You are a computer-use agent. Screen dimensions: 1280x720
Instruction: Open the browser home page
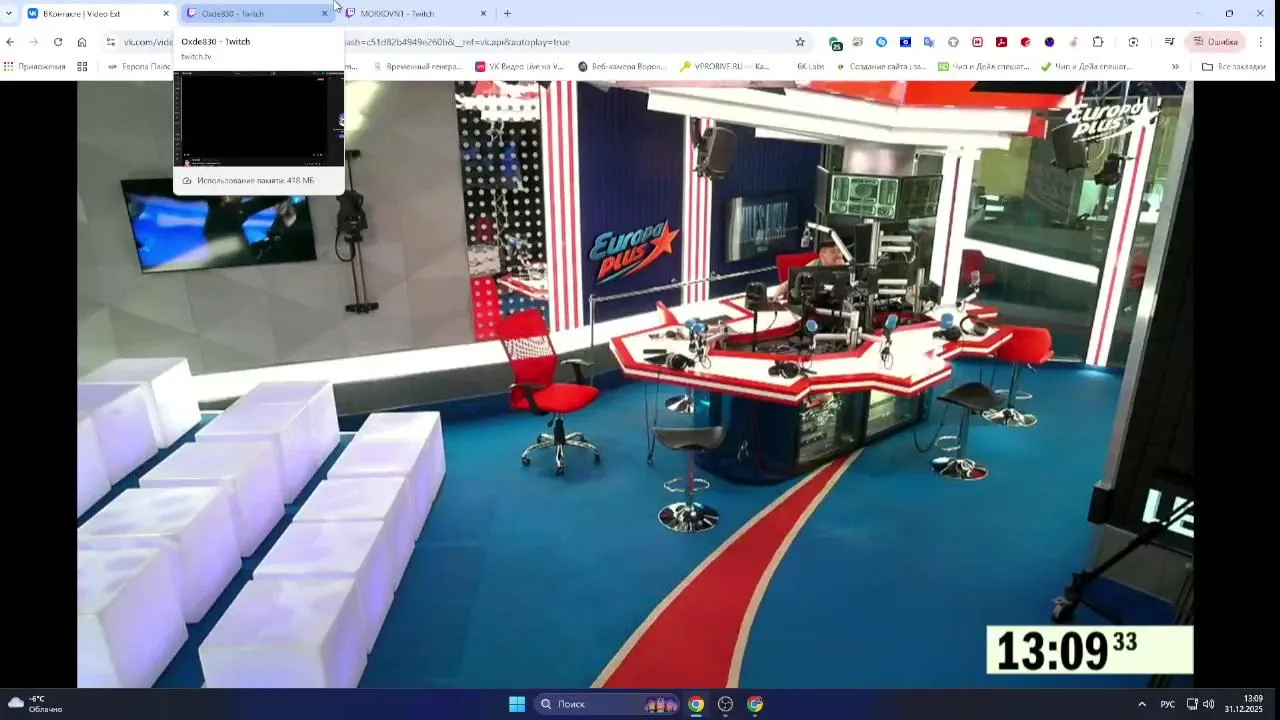pos(82,42)
